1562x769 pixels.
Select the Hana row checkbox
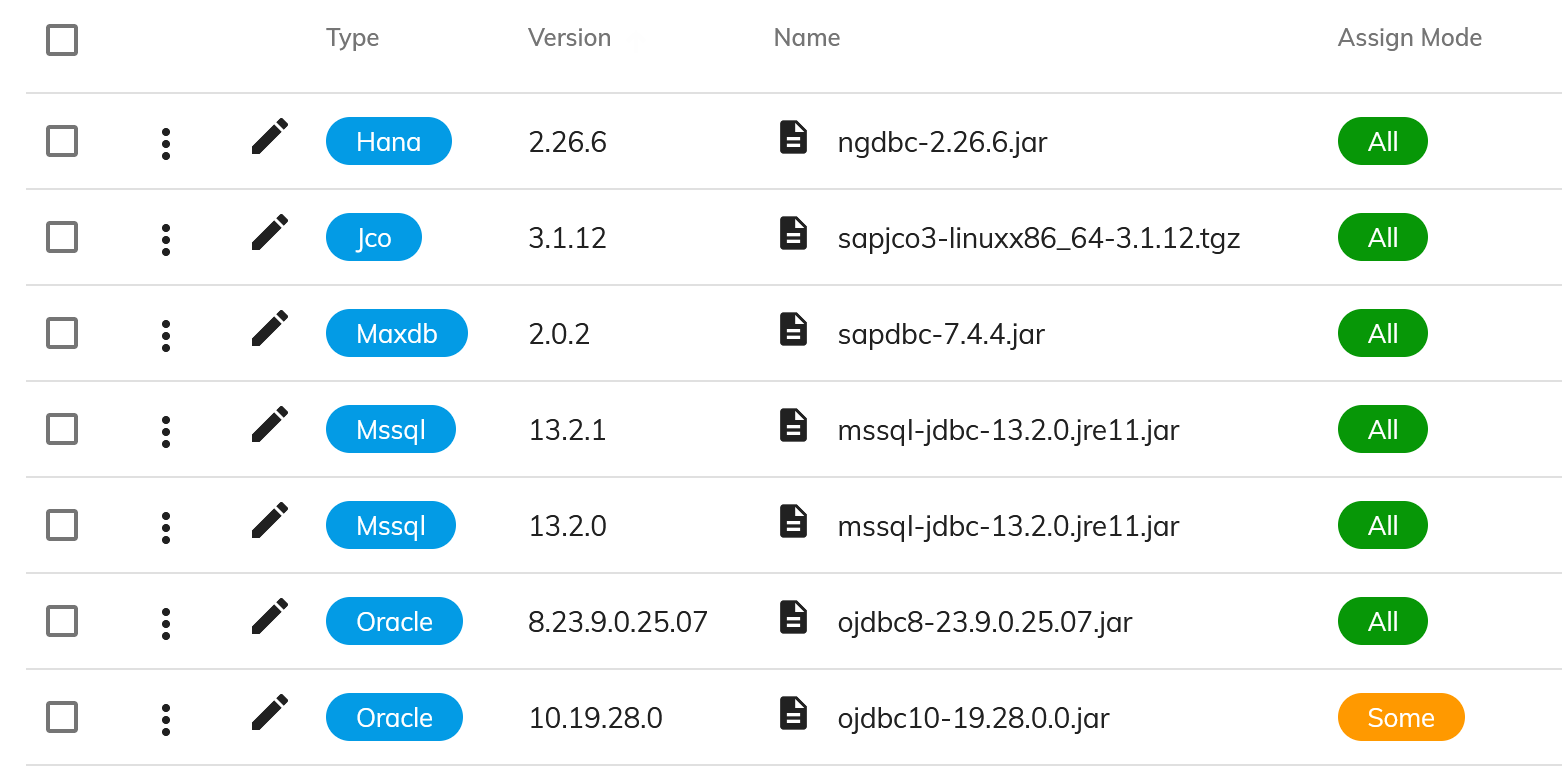click(x=62, y=141)
